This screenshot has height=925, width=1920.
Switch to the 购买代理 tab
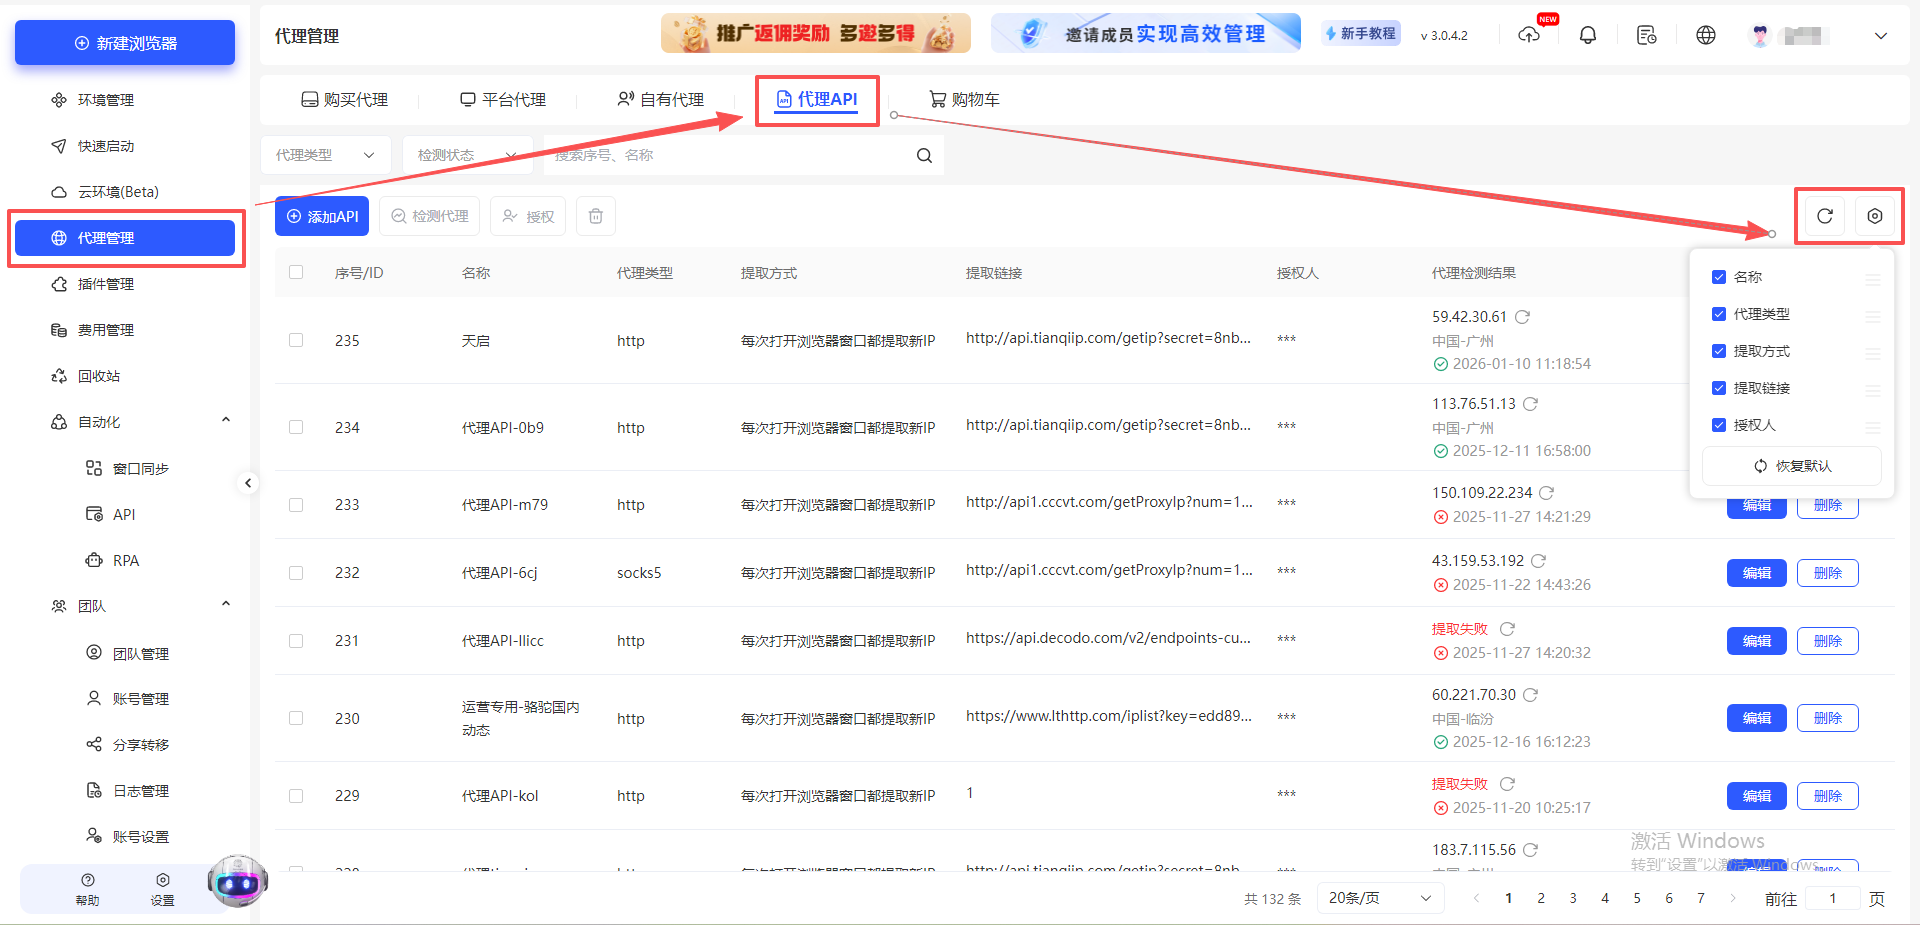[x=344, y=99]
